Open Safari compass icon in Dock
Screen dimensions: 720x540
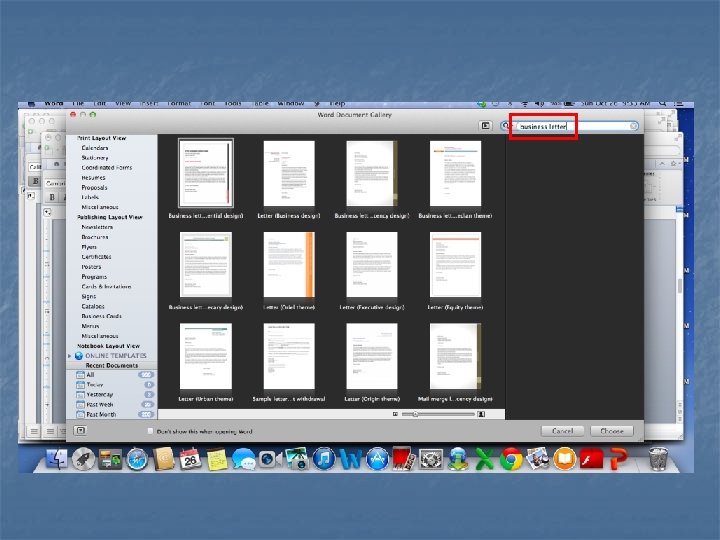point(137,459)
